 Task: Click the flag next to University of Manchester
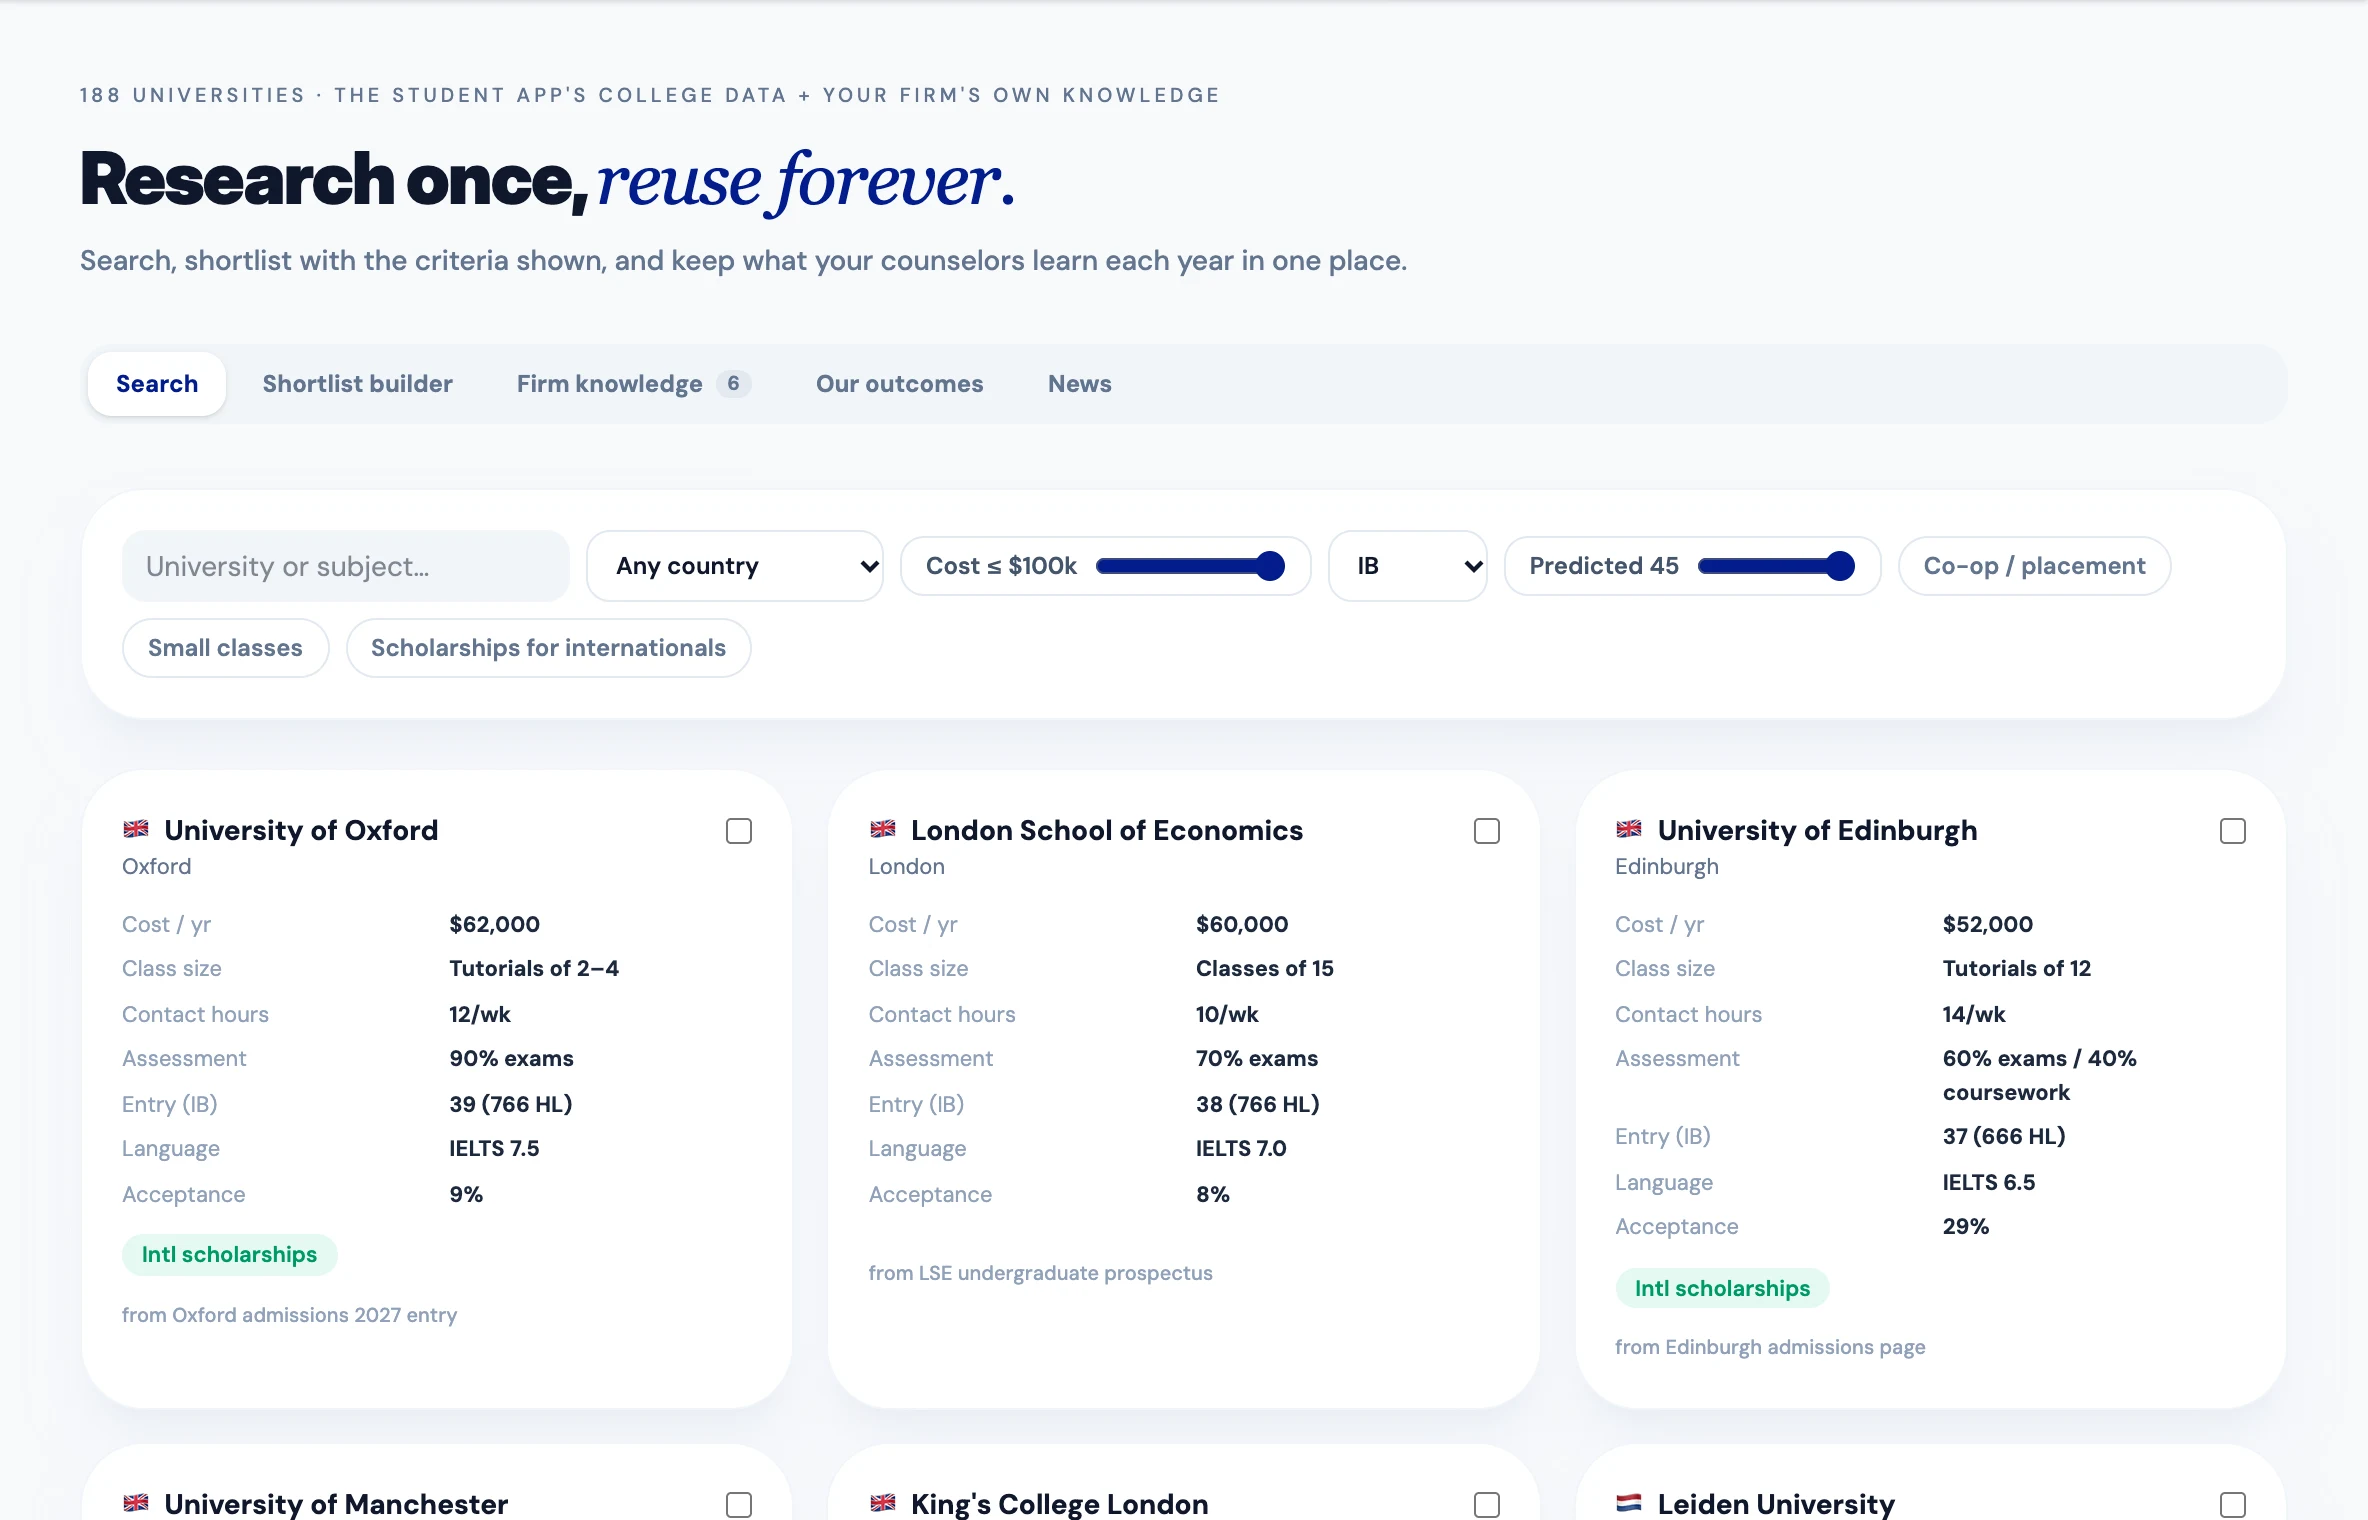tap(136, 1503)
